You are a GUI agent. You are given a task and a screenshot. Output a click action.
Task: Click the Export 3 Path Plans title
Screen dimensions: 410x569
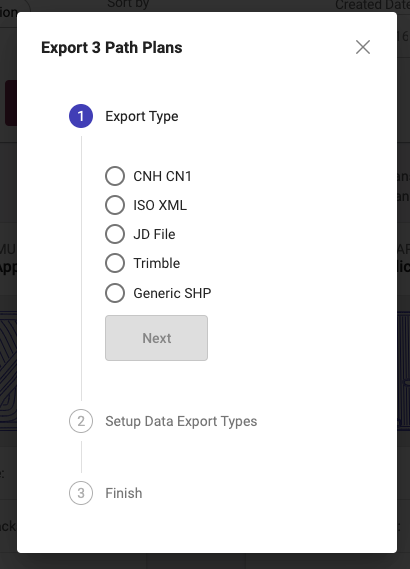coord(112,48)
